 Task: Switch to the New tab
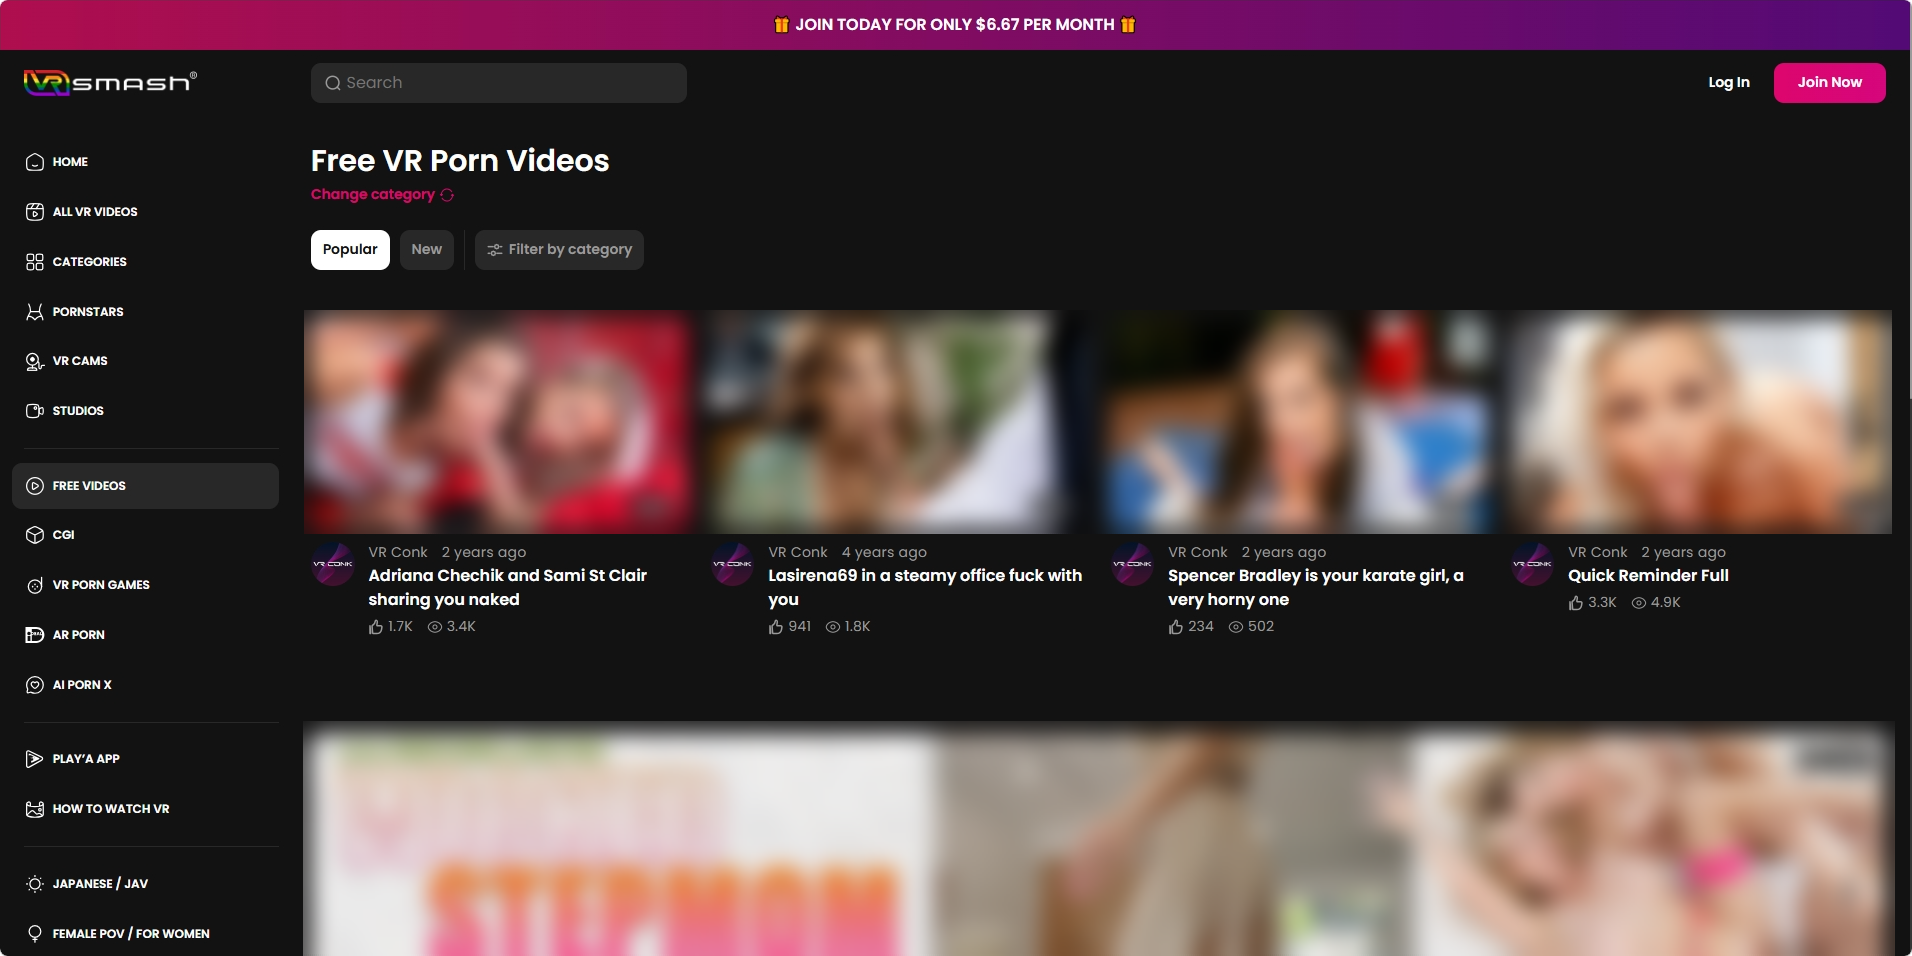(x=427, y=250)
